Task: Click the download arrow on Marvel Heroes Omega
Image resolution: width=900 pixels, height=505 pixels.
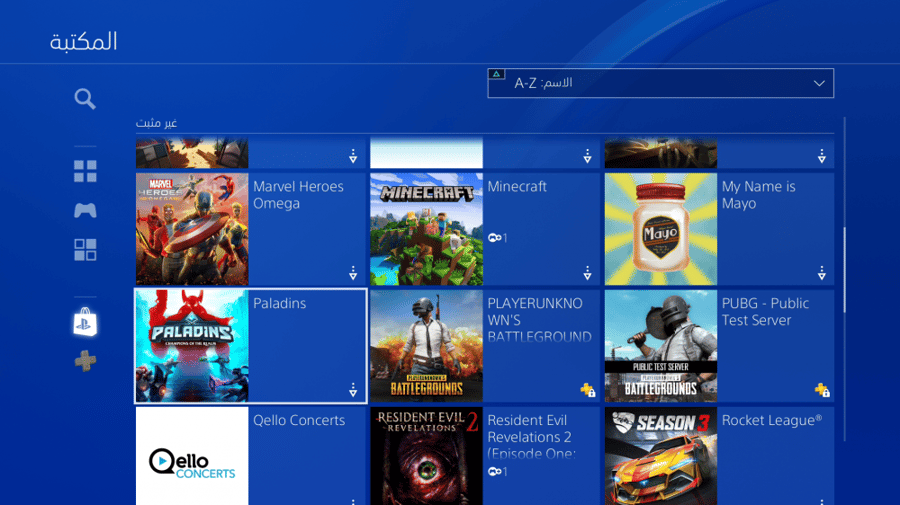Action: click(353, 273)
